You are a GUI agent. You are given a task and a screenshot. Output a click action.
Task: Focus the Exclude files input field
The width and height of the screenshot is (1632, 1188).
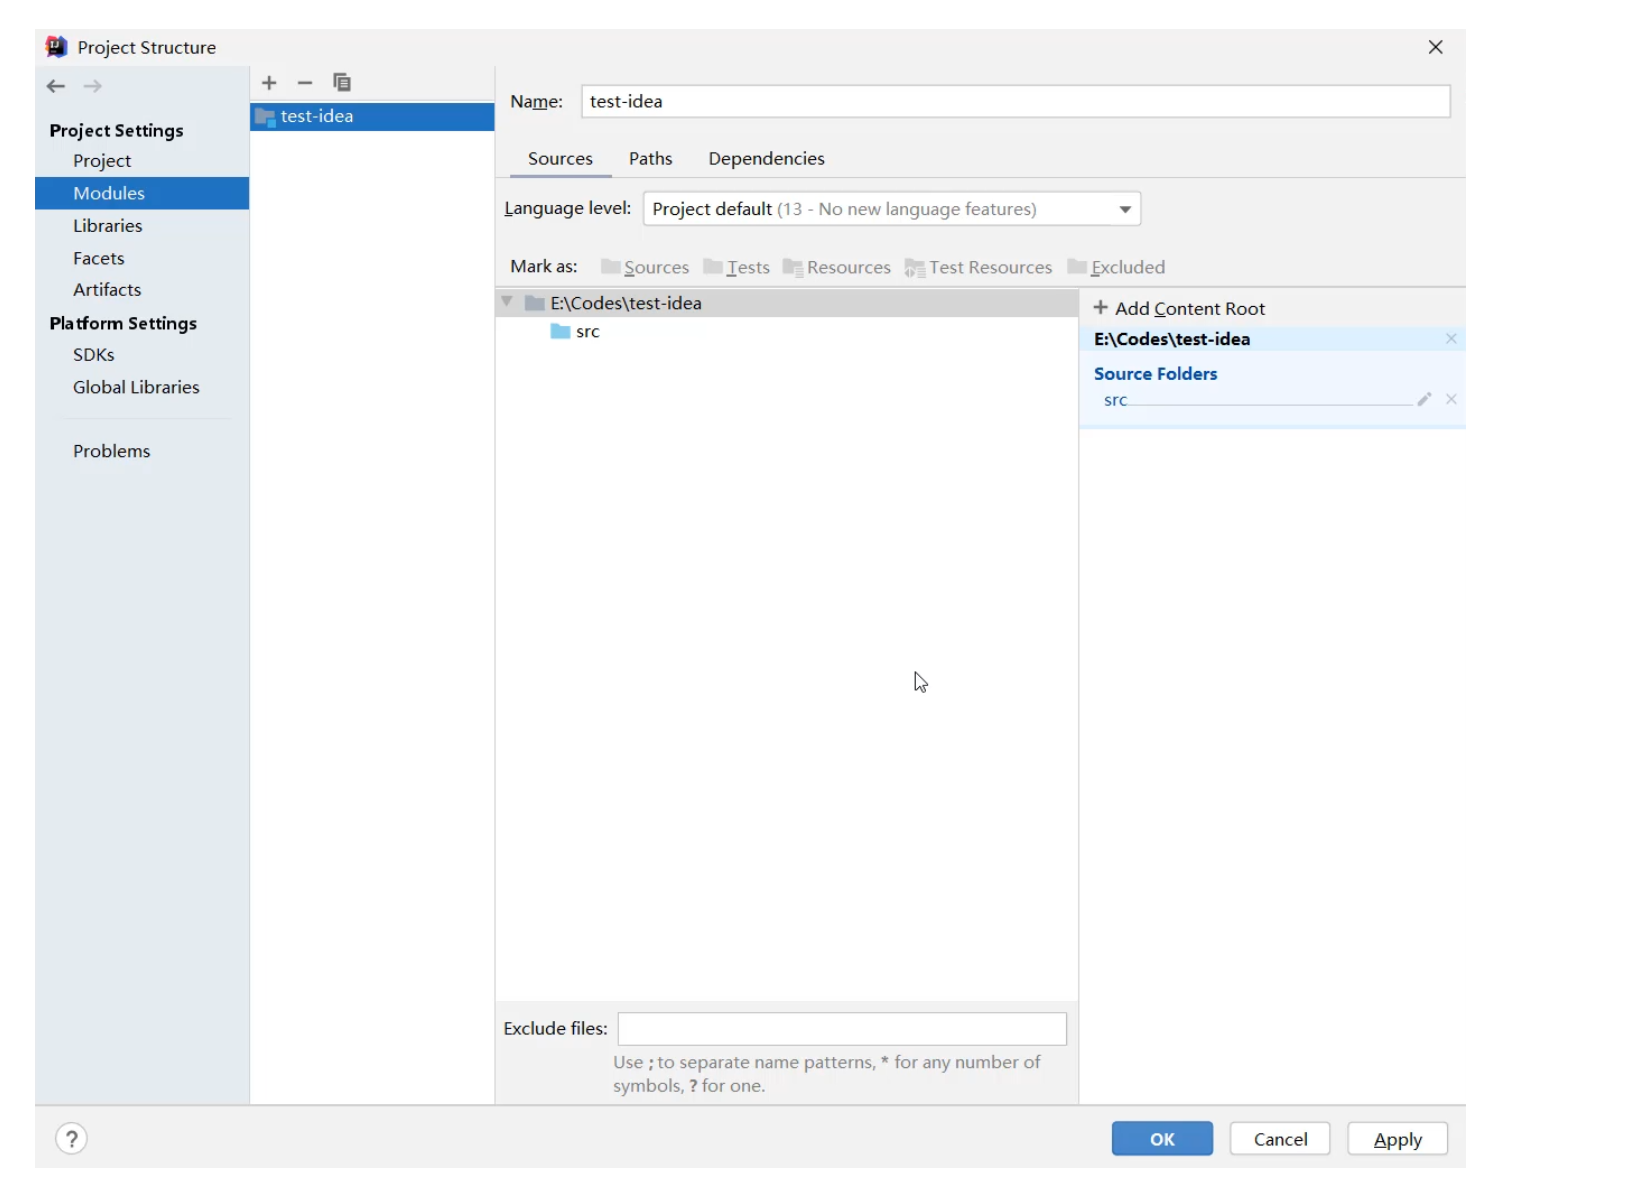842,1029
